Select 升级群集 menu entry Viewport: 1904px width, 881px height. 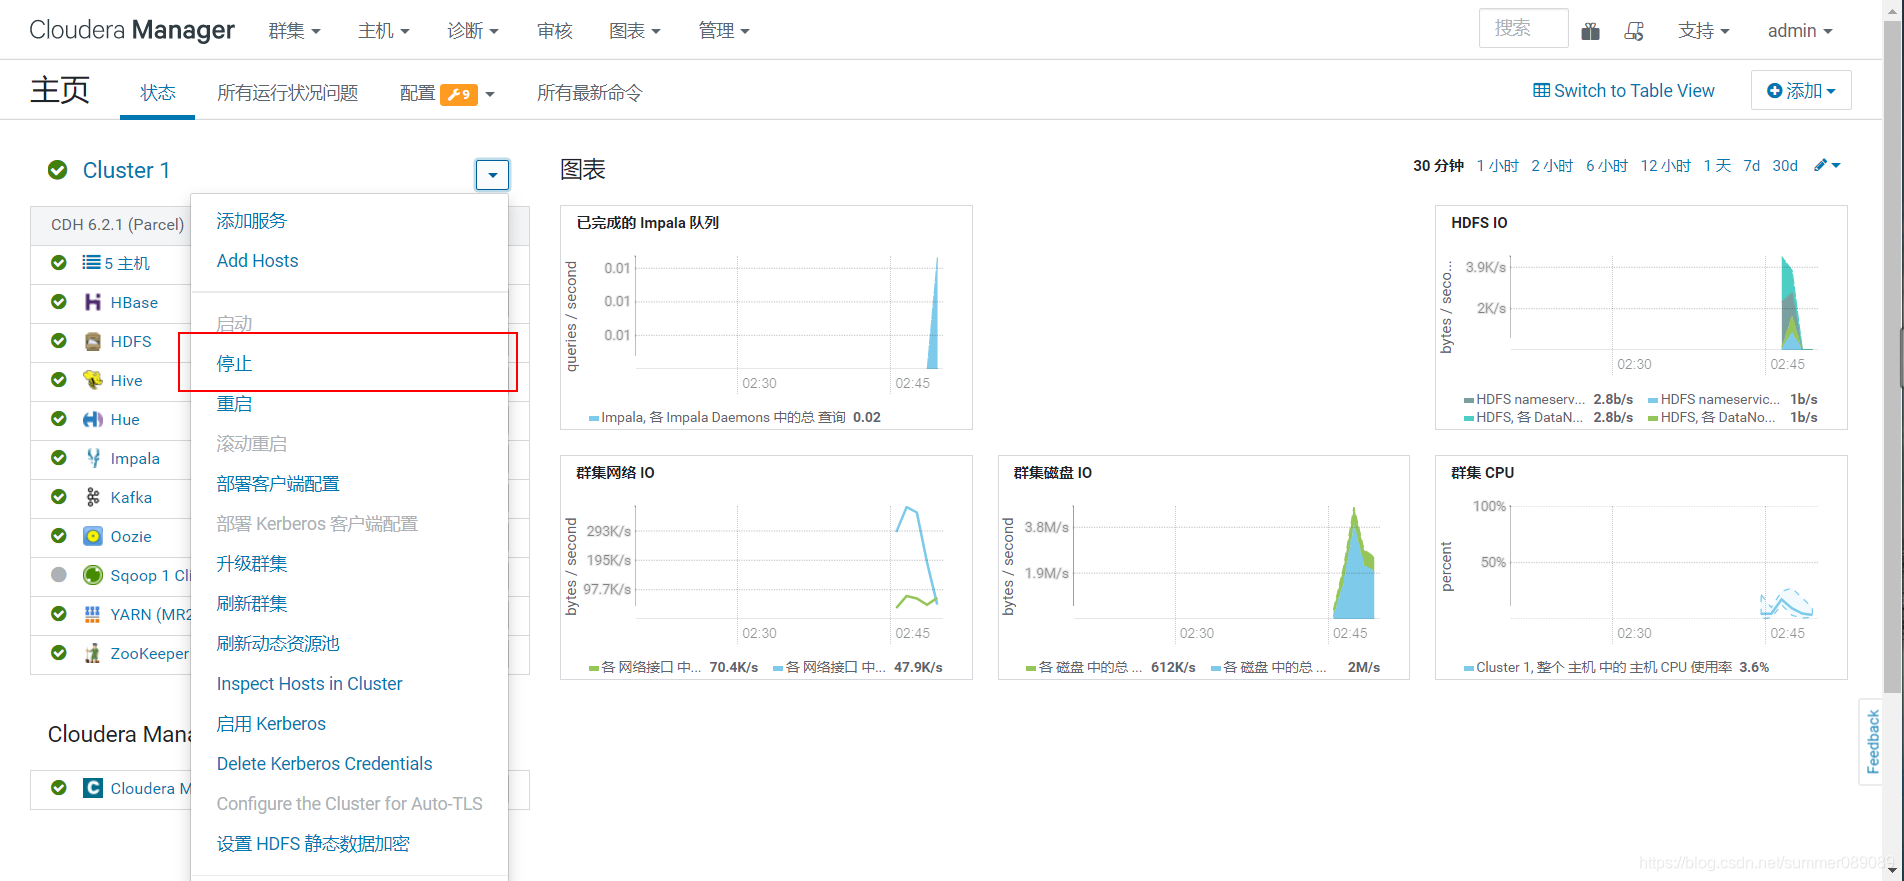(252, 564)
